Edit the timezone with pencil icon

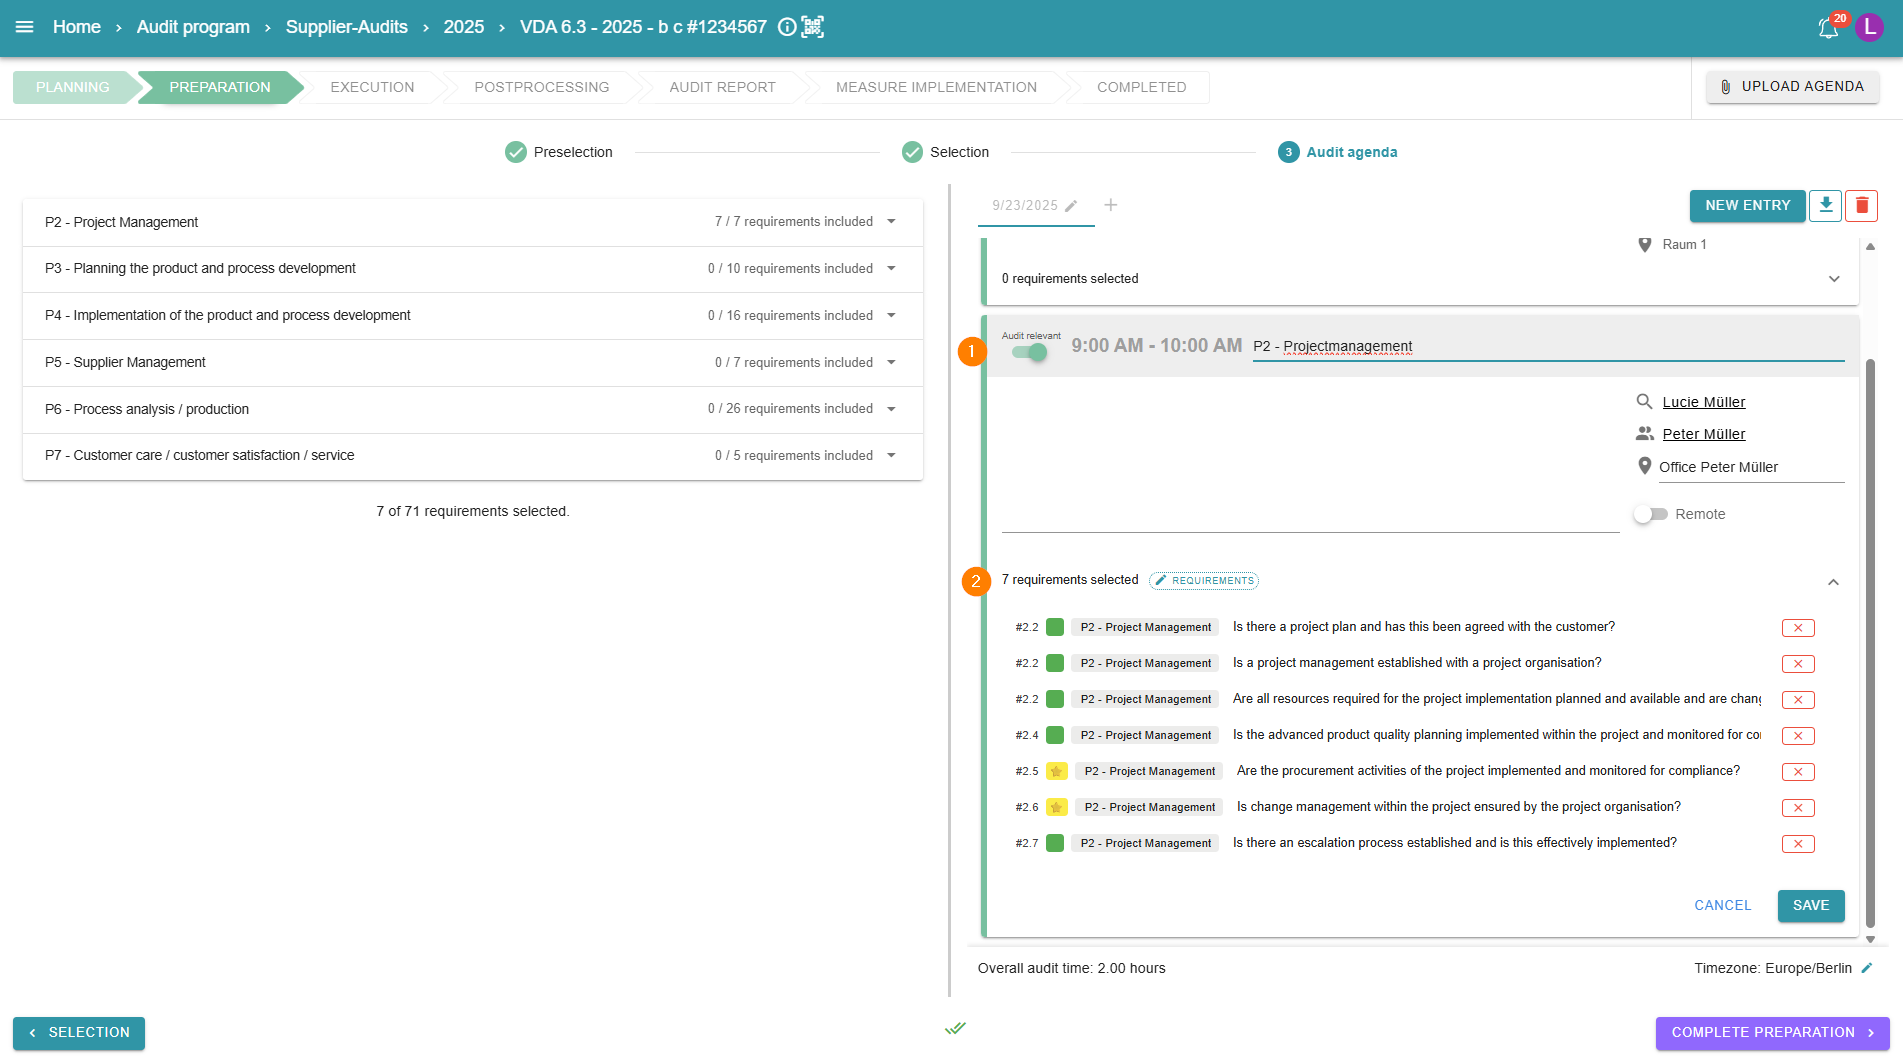[1866, 968]
